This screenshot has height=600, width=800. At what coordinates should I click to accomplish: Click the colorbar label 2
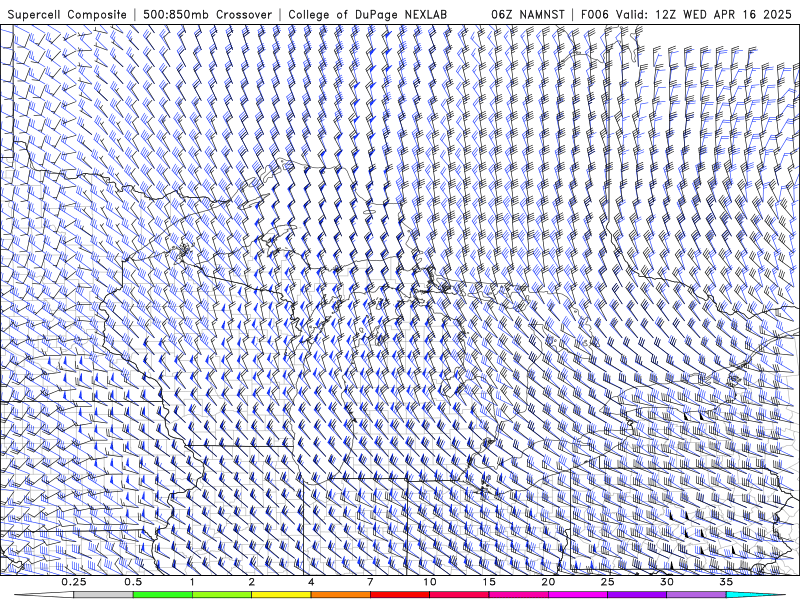[252, 582]
